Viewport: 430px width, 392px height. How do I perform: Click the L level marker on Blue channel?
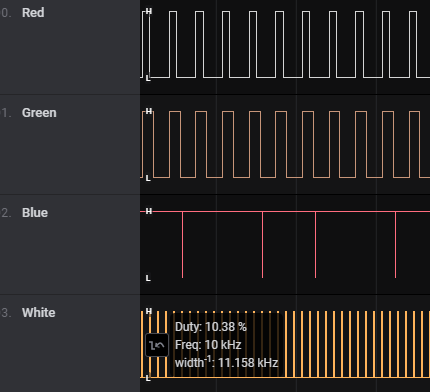[148, 278]
